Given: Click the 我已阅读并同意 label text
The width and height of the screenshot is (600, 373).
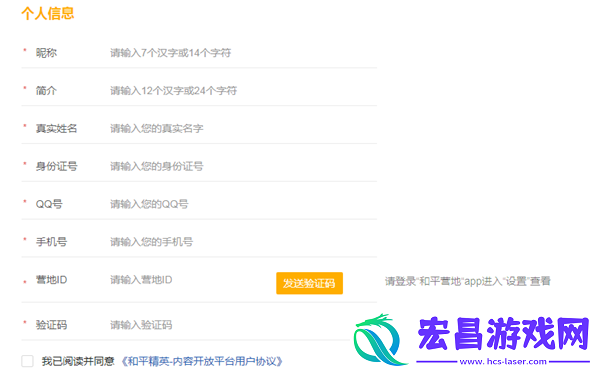Looking at the screenshot, I should 78,361.
